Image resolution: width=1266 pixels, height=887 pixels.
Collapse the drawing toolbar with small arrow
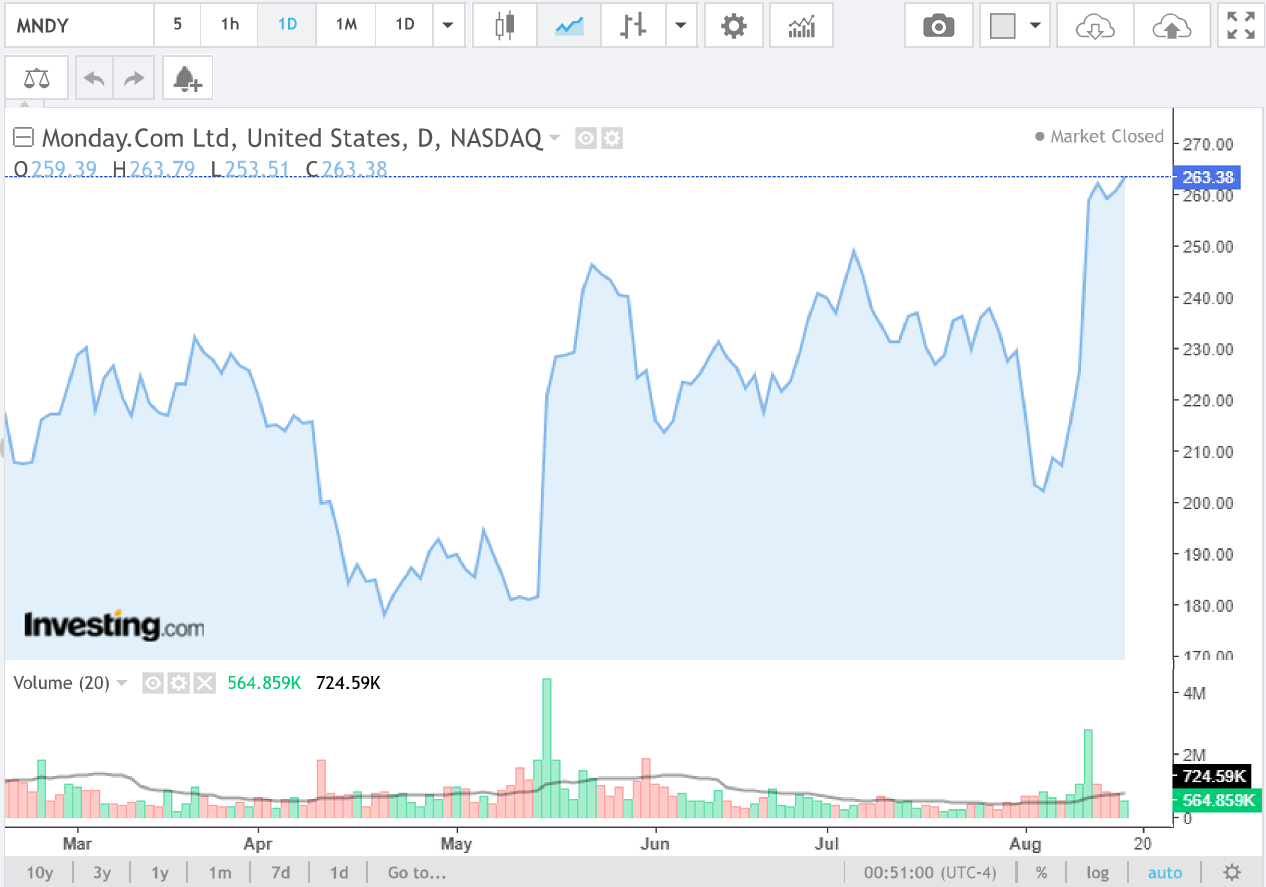coord(26,103)
